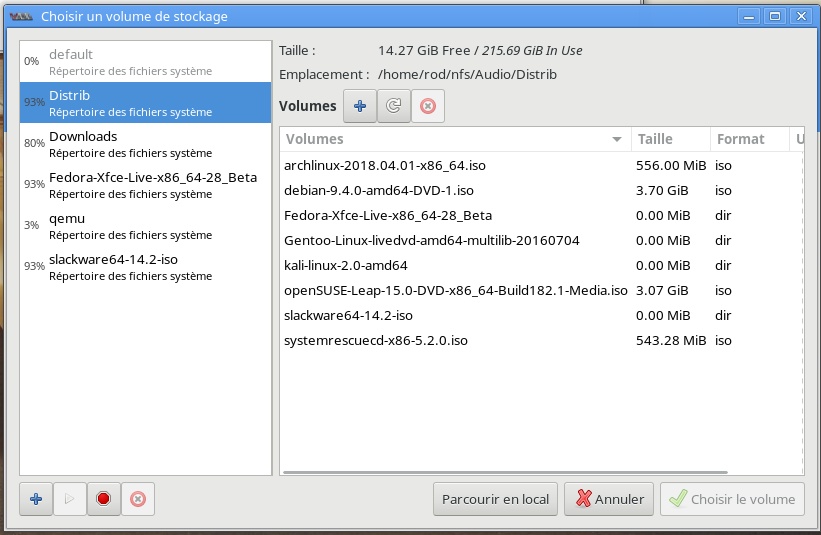Stop the pool with red record icon
Screen dimensions: 821x535
pos(104,499)
